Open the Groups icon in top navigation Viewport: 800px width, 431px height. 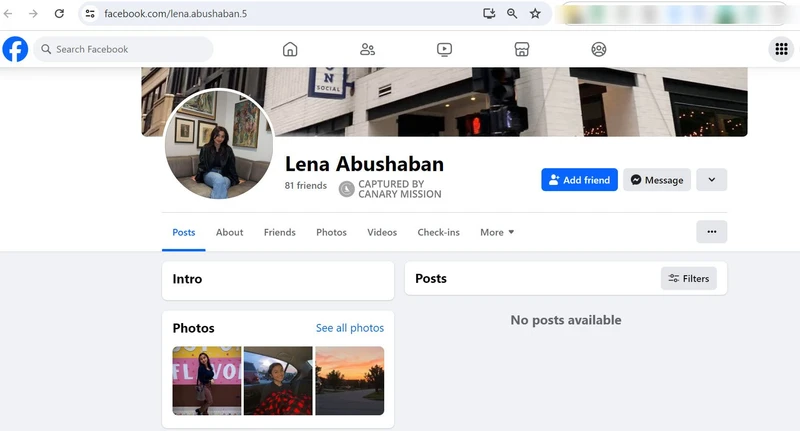click(598, 49)
